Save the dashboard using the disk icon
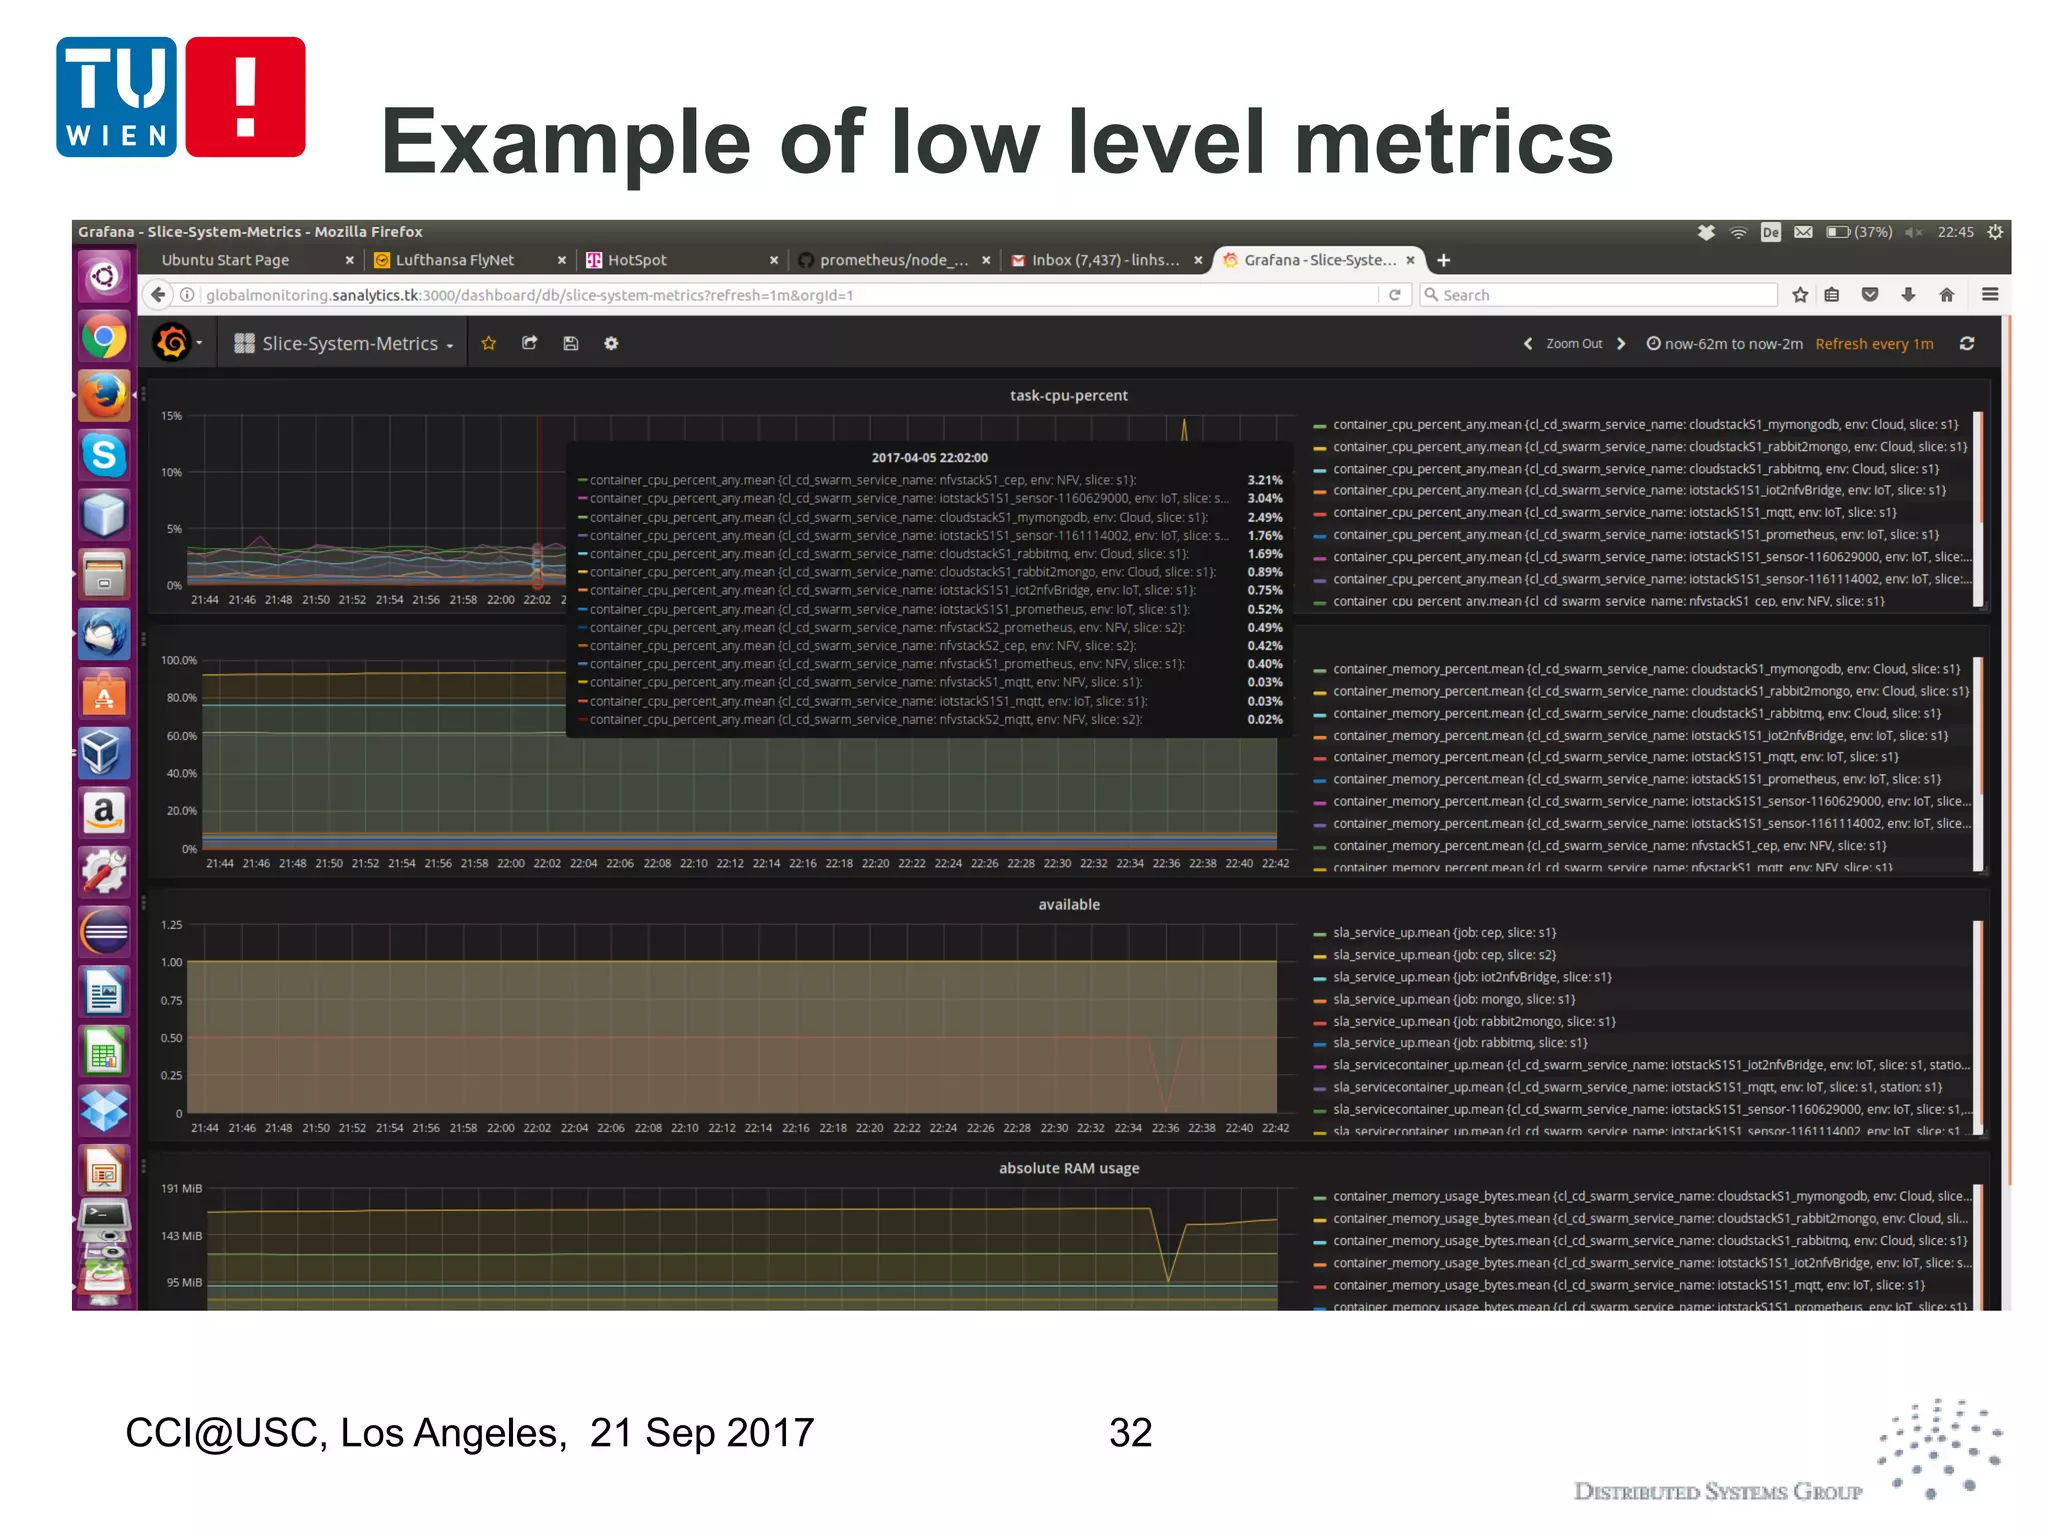Screen dimensions: 2048x1536 (571, 343)
